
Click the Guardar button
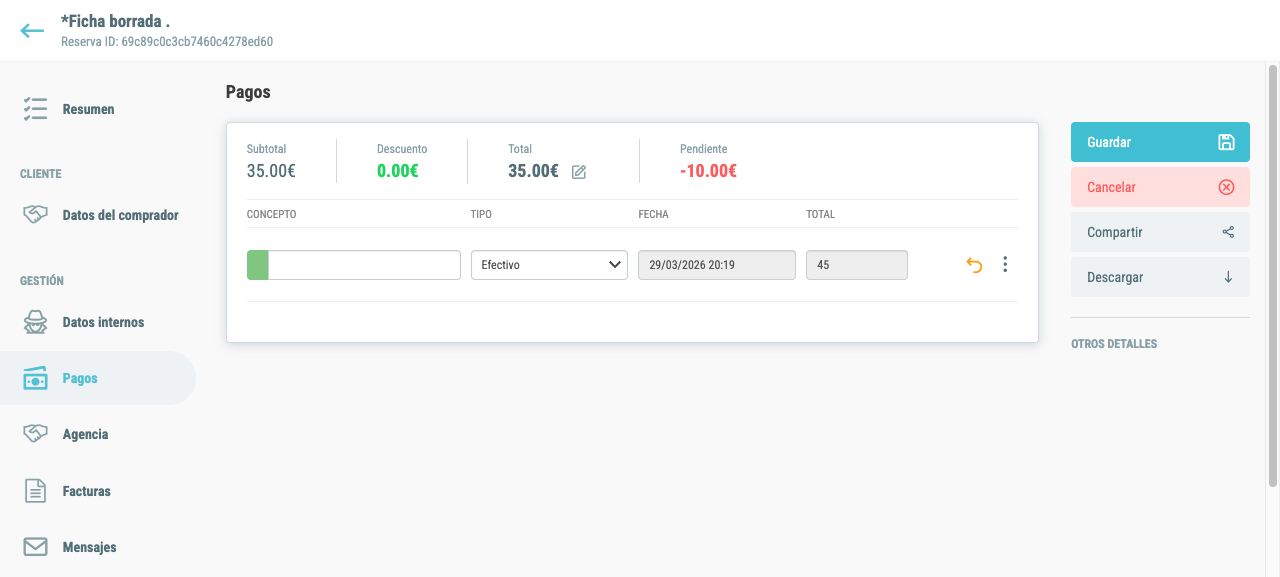[x=1160, y=142]
